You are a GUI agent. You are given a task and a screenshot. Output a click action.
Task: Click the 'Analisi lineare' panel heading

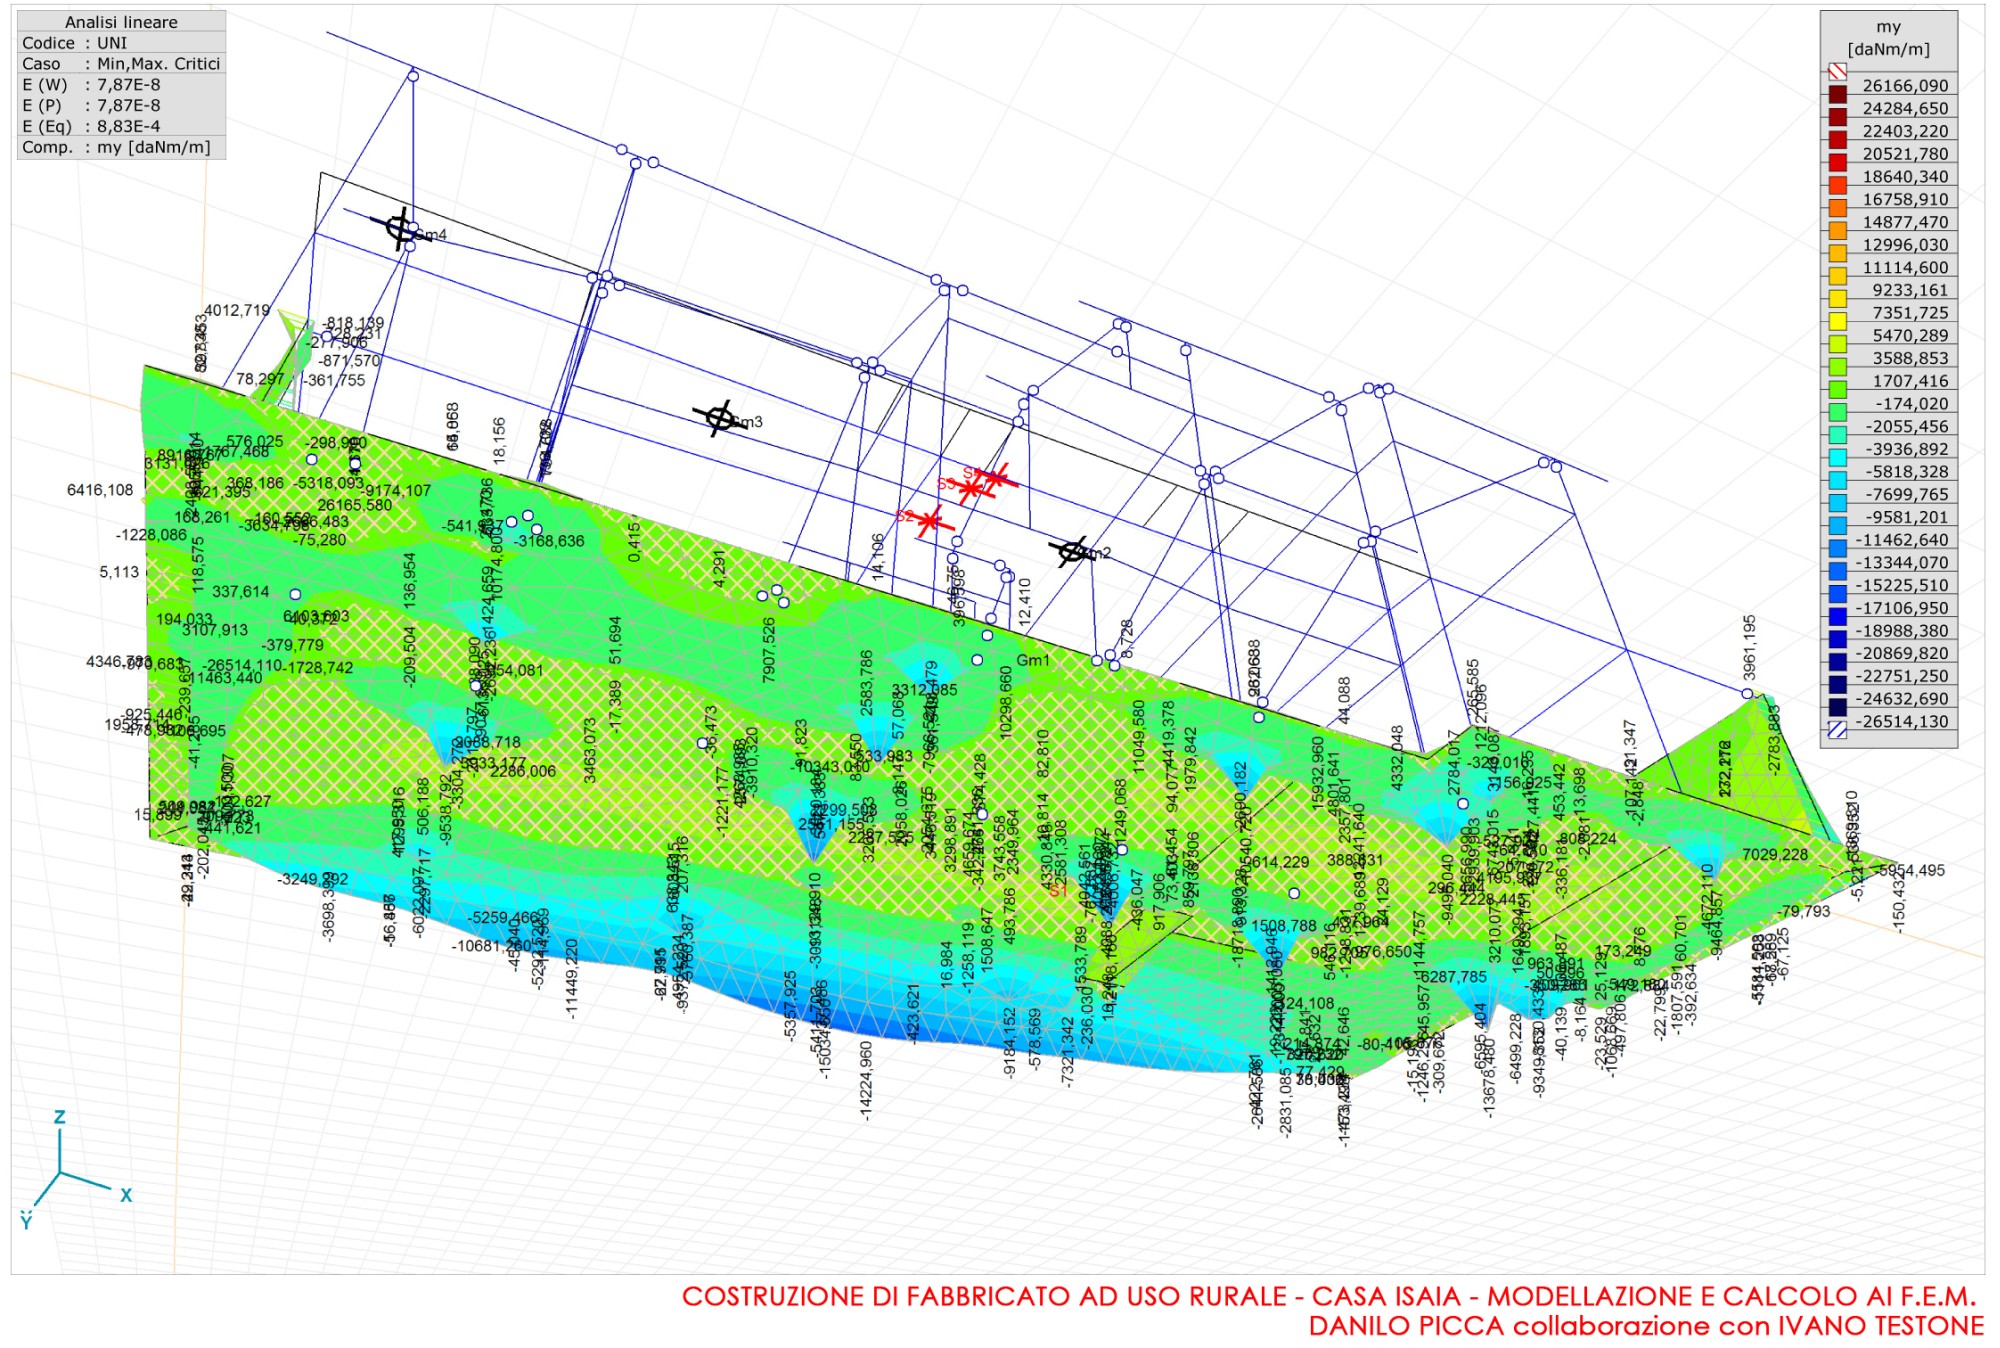click(121, 22)
